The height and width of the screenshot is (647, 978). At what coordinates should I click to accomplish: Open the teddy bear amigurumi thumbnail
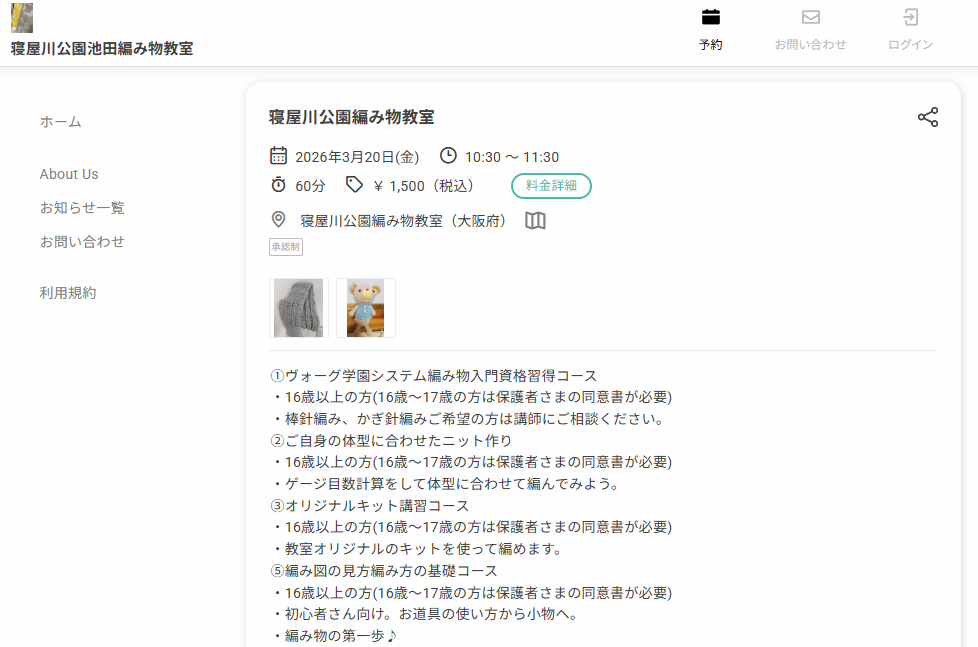point(366,308)
